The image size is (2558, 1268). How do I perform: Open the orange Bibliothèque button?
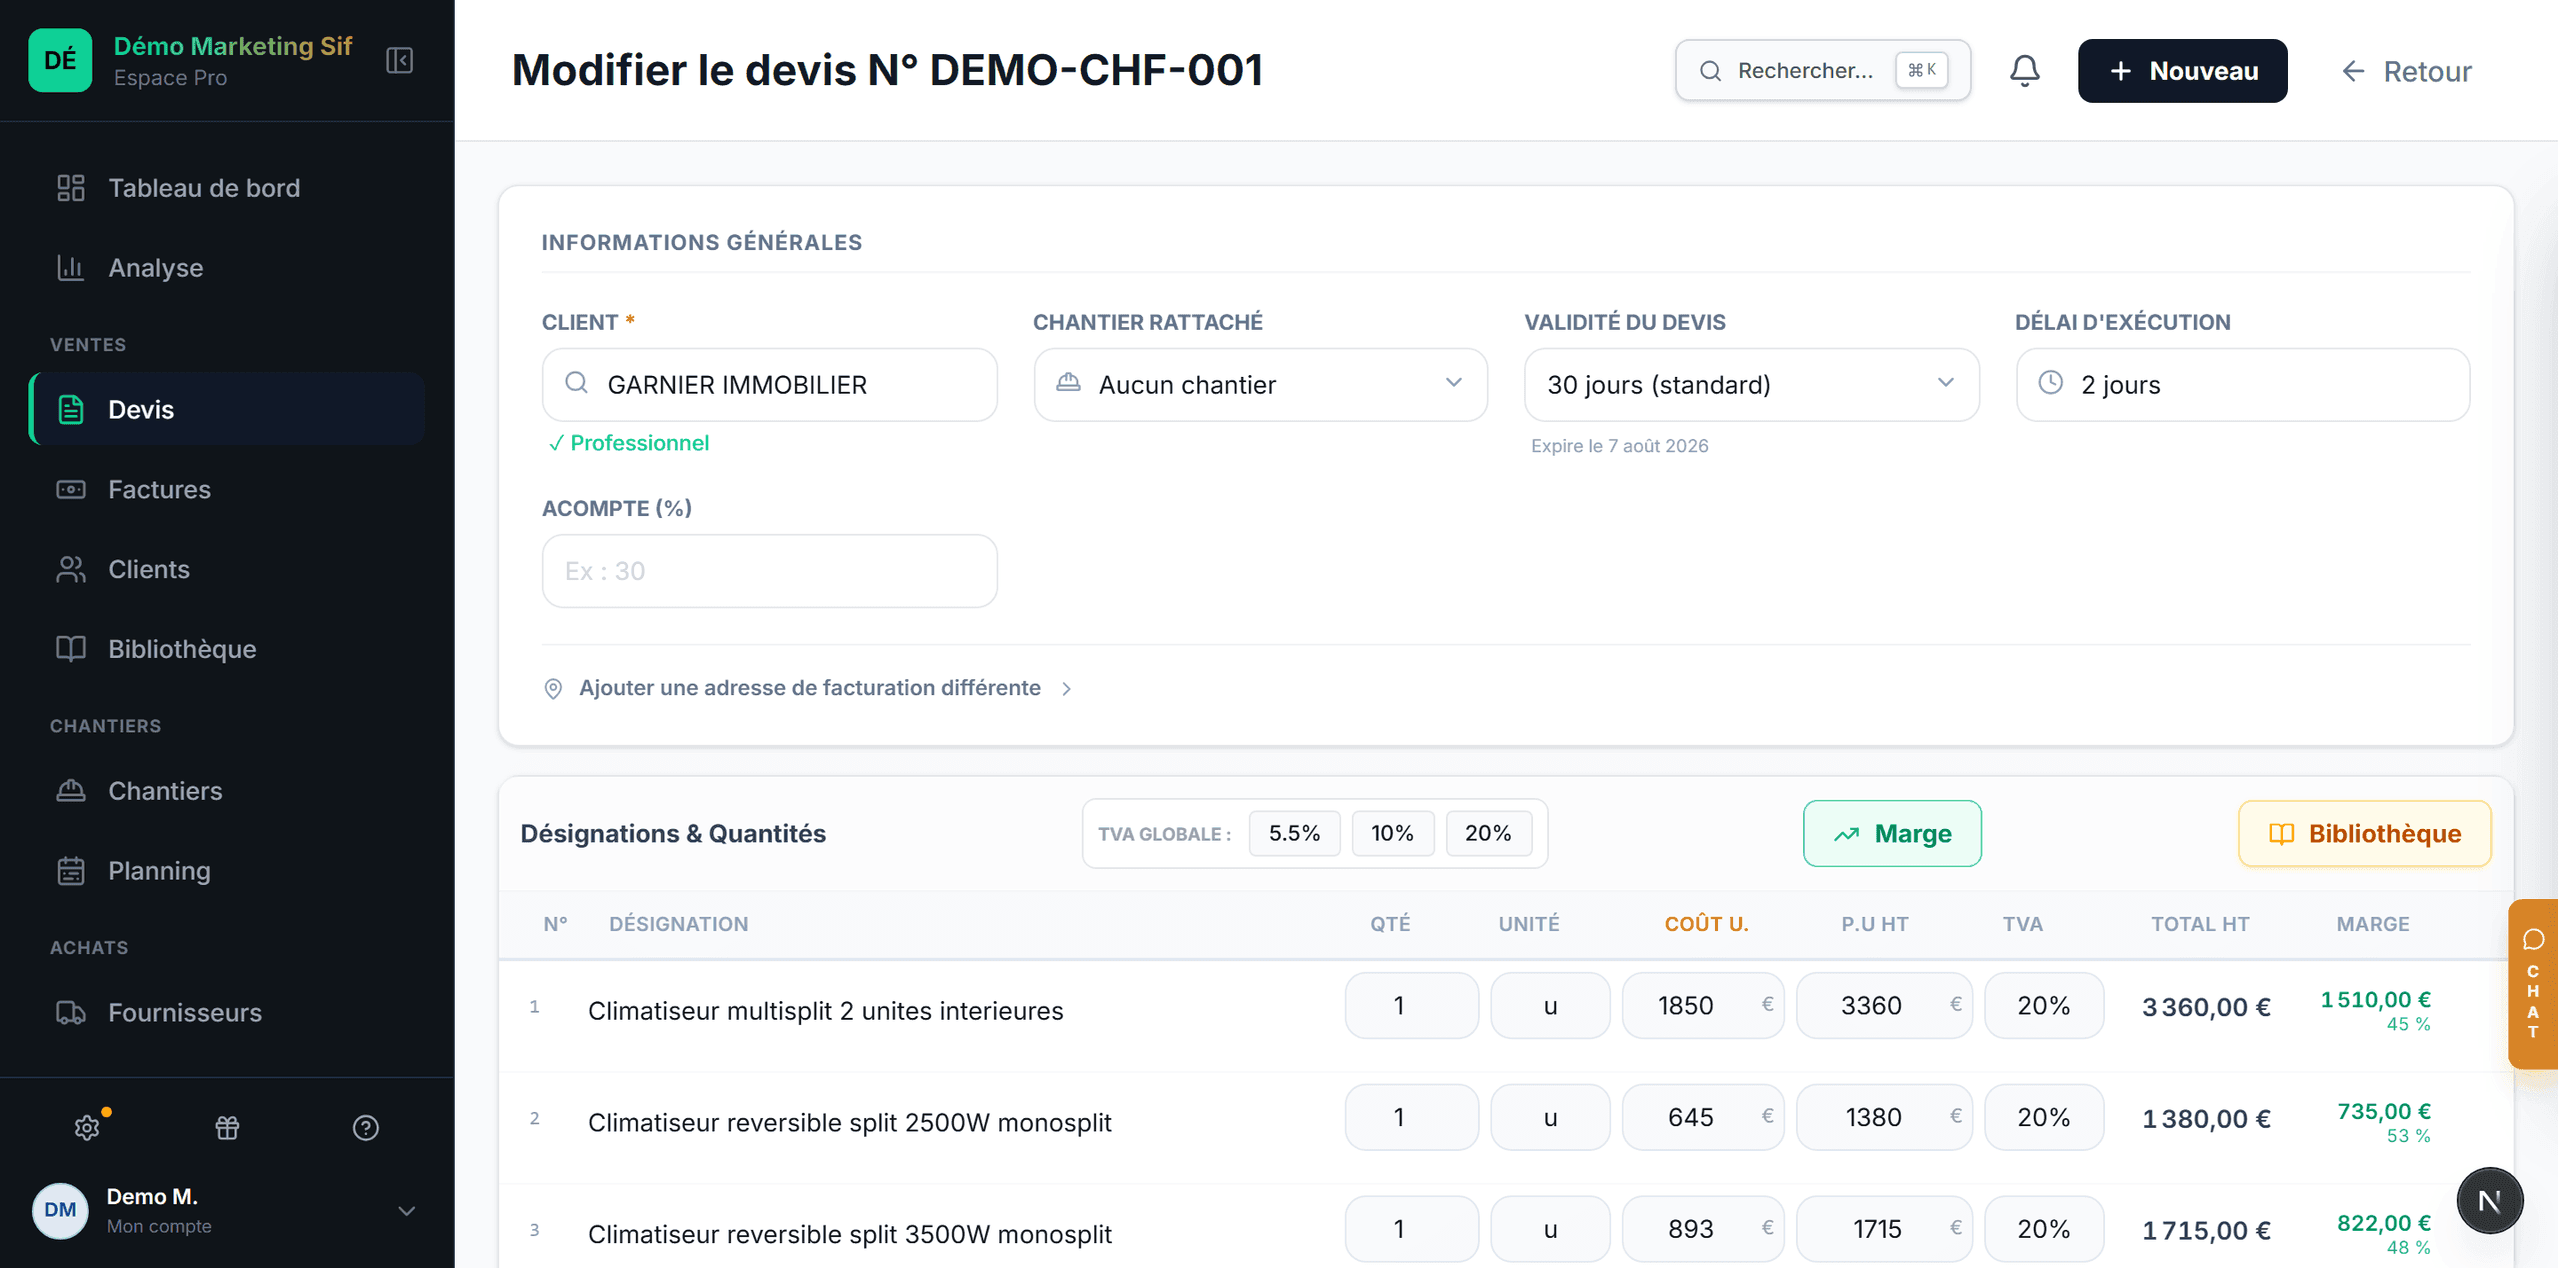tap(2364, 833)
